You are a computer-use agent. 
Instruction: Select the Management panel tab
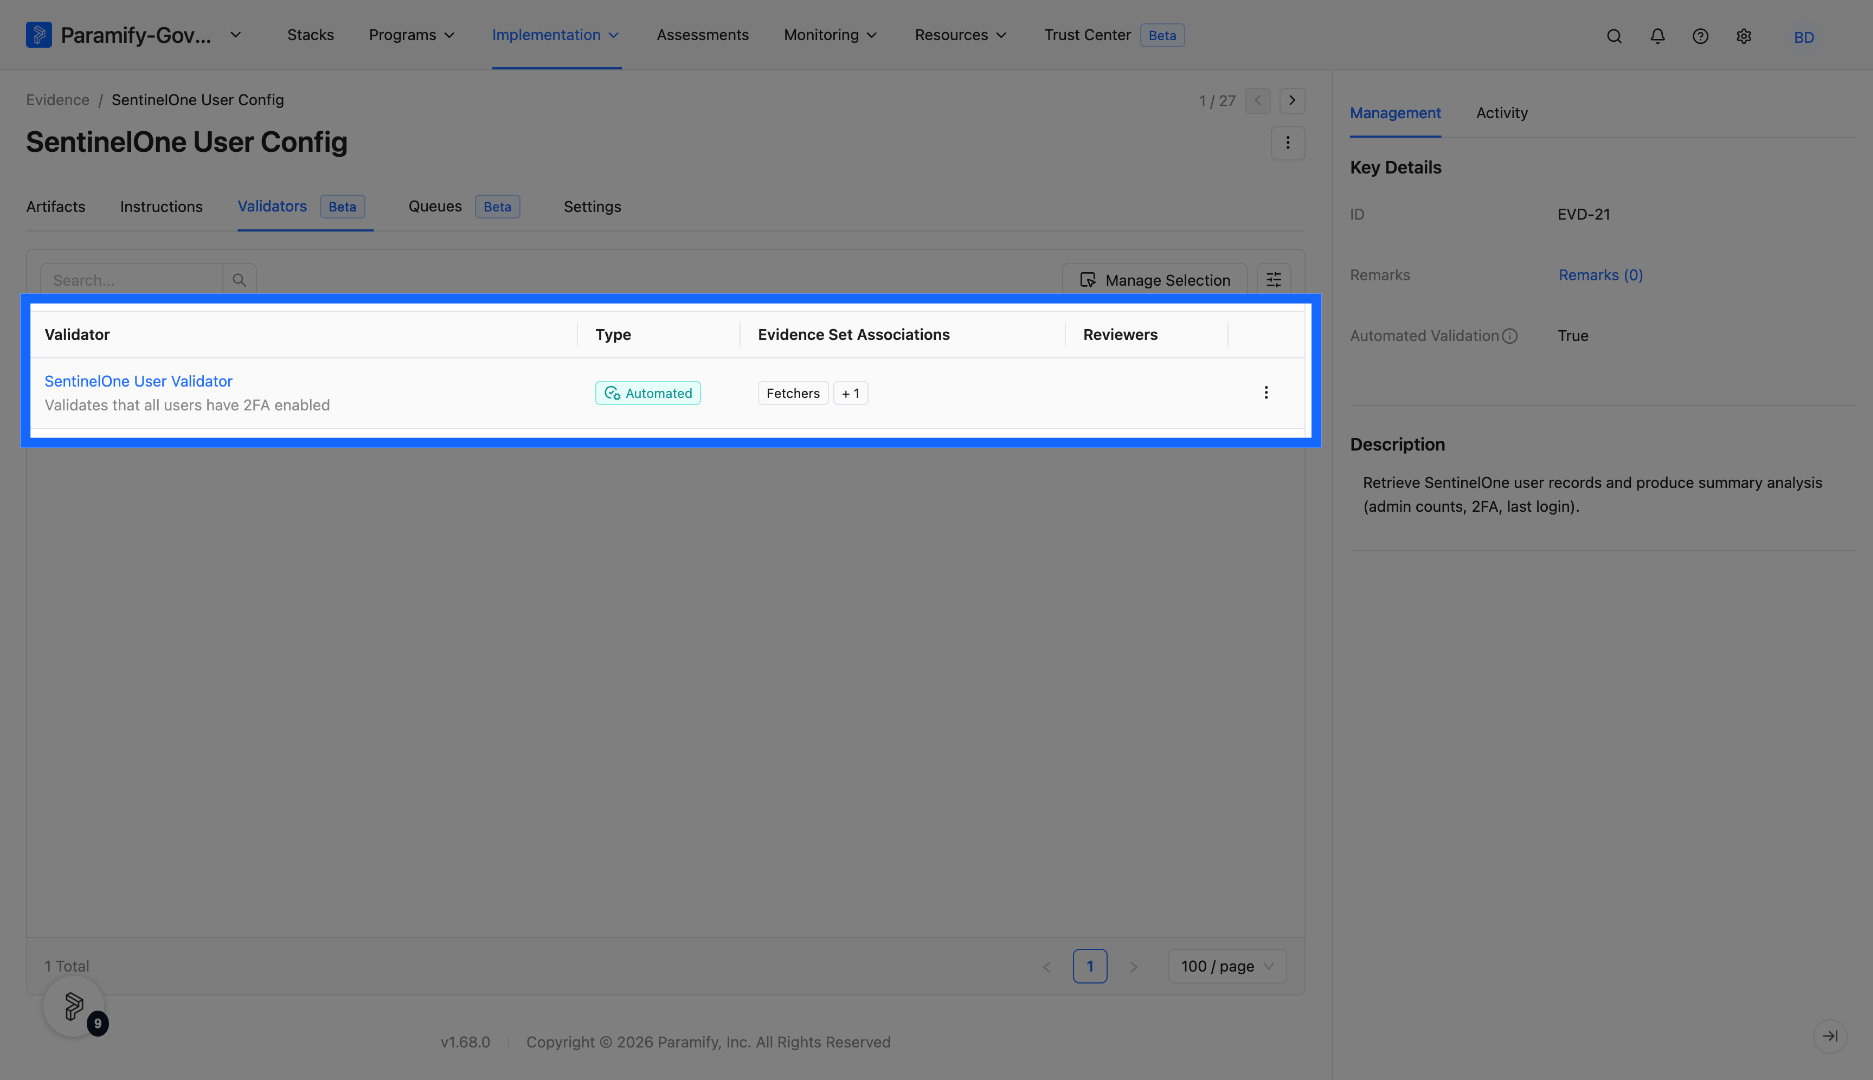(x=1395, y=113)
